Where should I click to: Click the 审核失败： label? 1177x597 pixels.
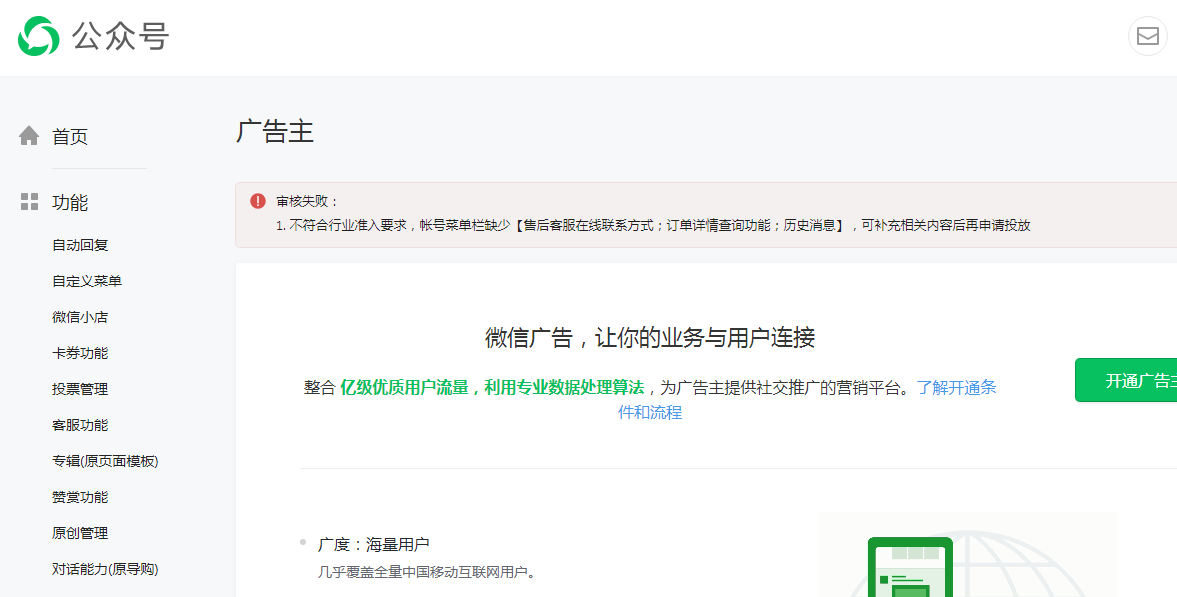click(x=308, y=201)
